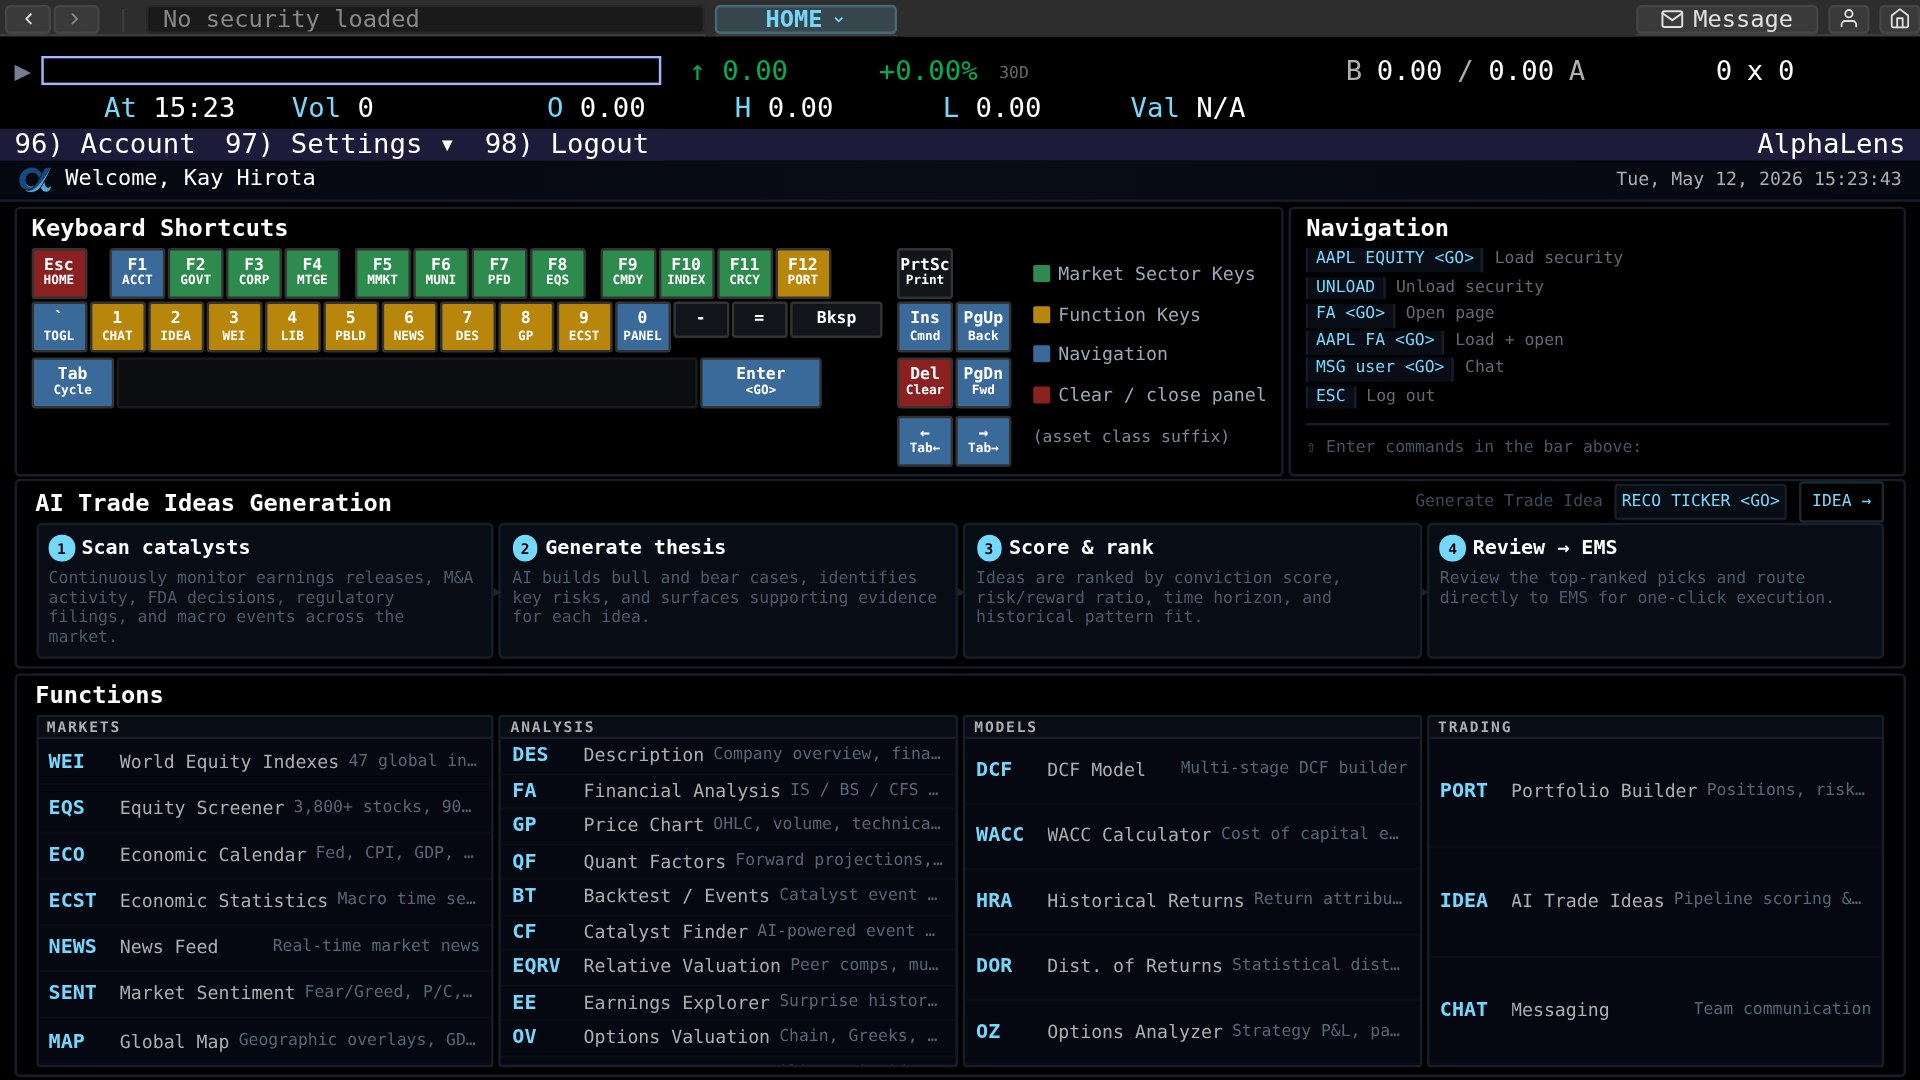The height and width of the screenshot is (1080, 1920).
Task: Click the F9 CMDY sector key
Action: point(628,272)
